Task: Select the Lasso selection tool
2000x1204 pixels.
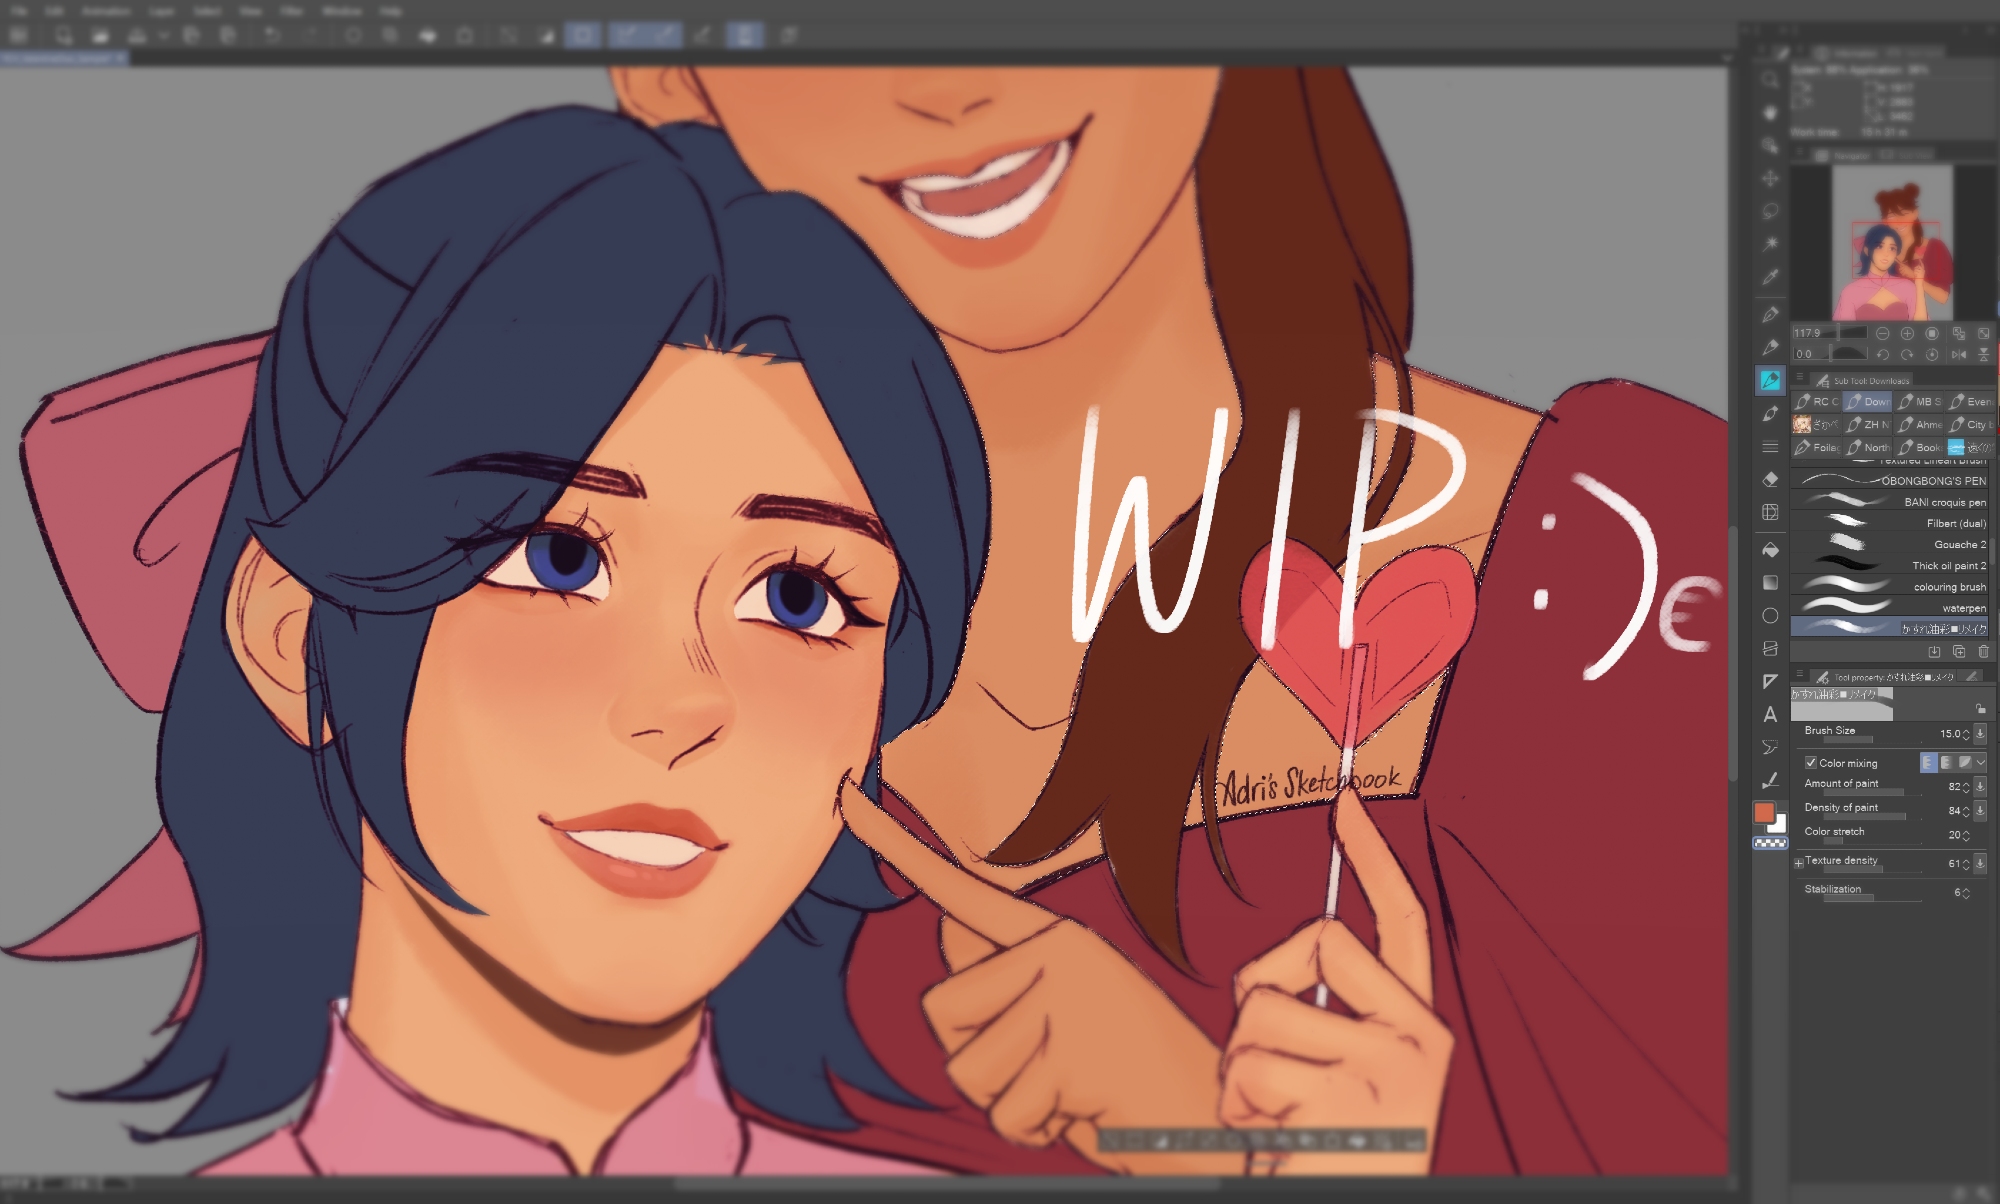Action: click(1770, 211)
